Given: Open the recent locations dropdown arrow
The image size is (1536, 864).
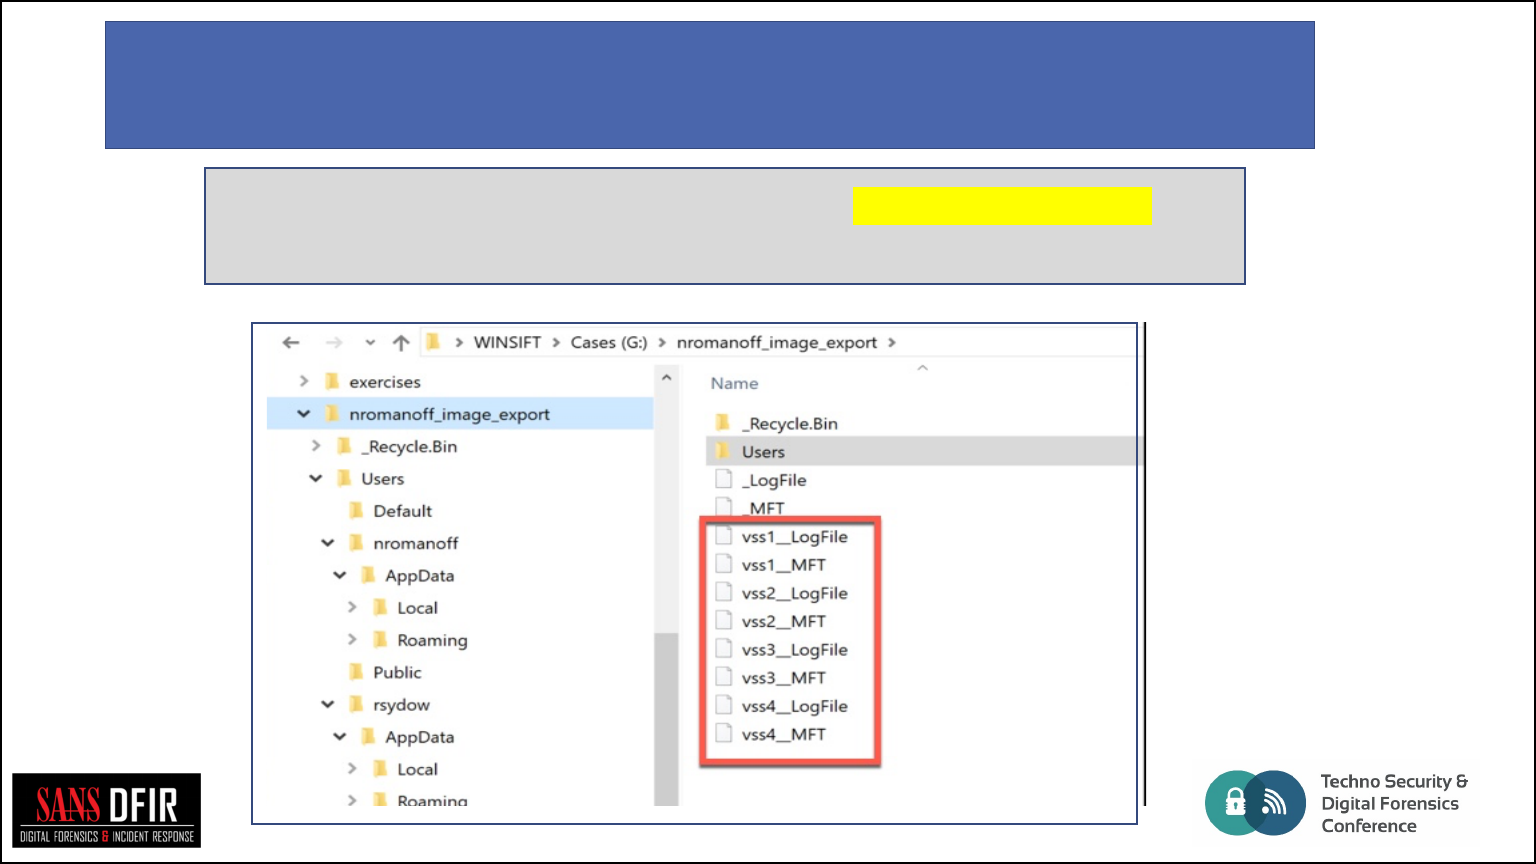Looking at the screenshot, I should pos(370,343).
